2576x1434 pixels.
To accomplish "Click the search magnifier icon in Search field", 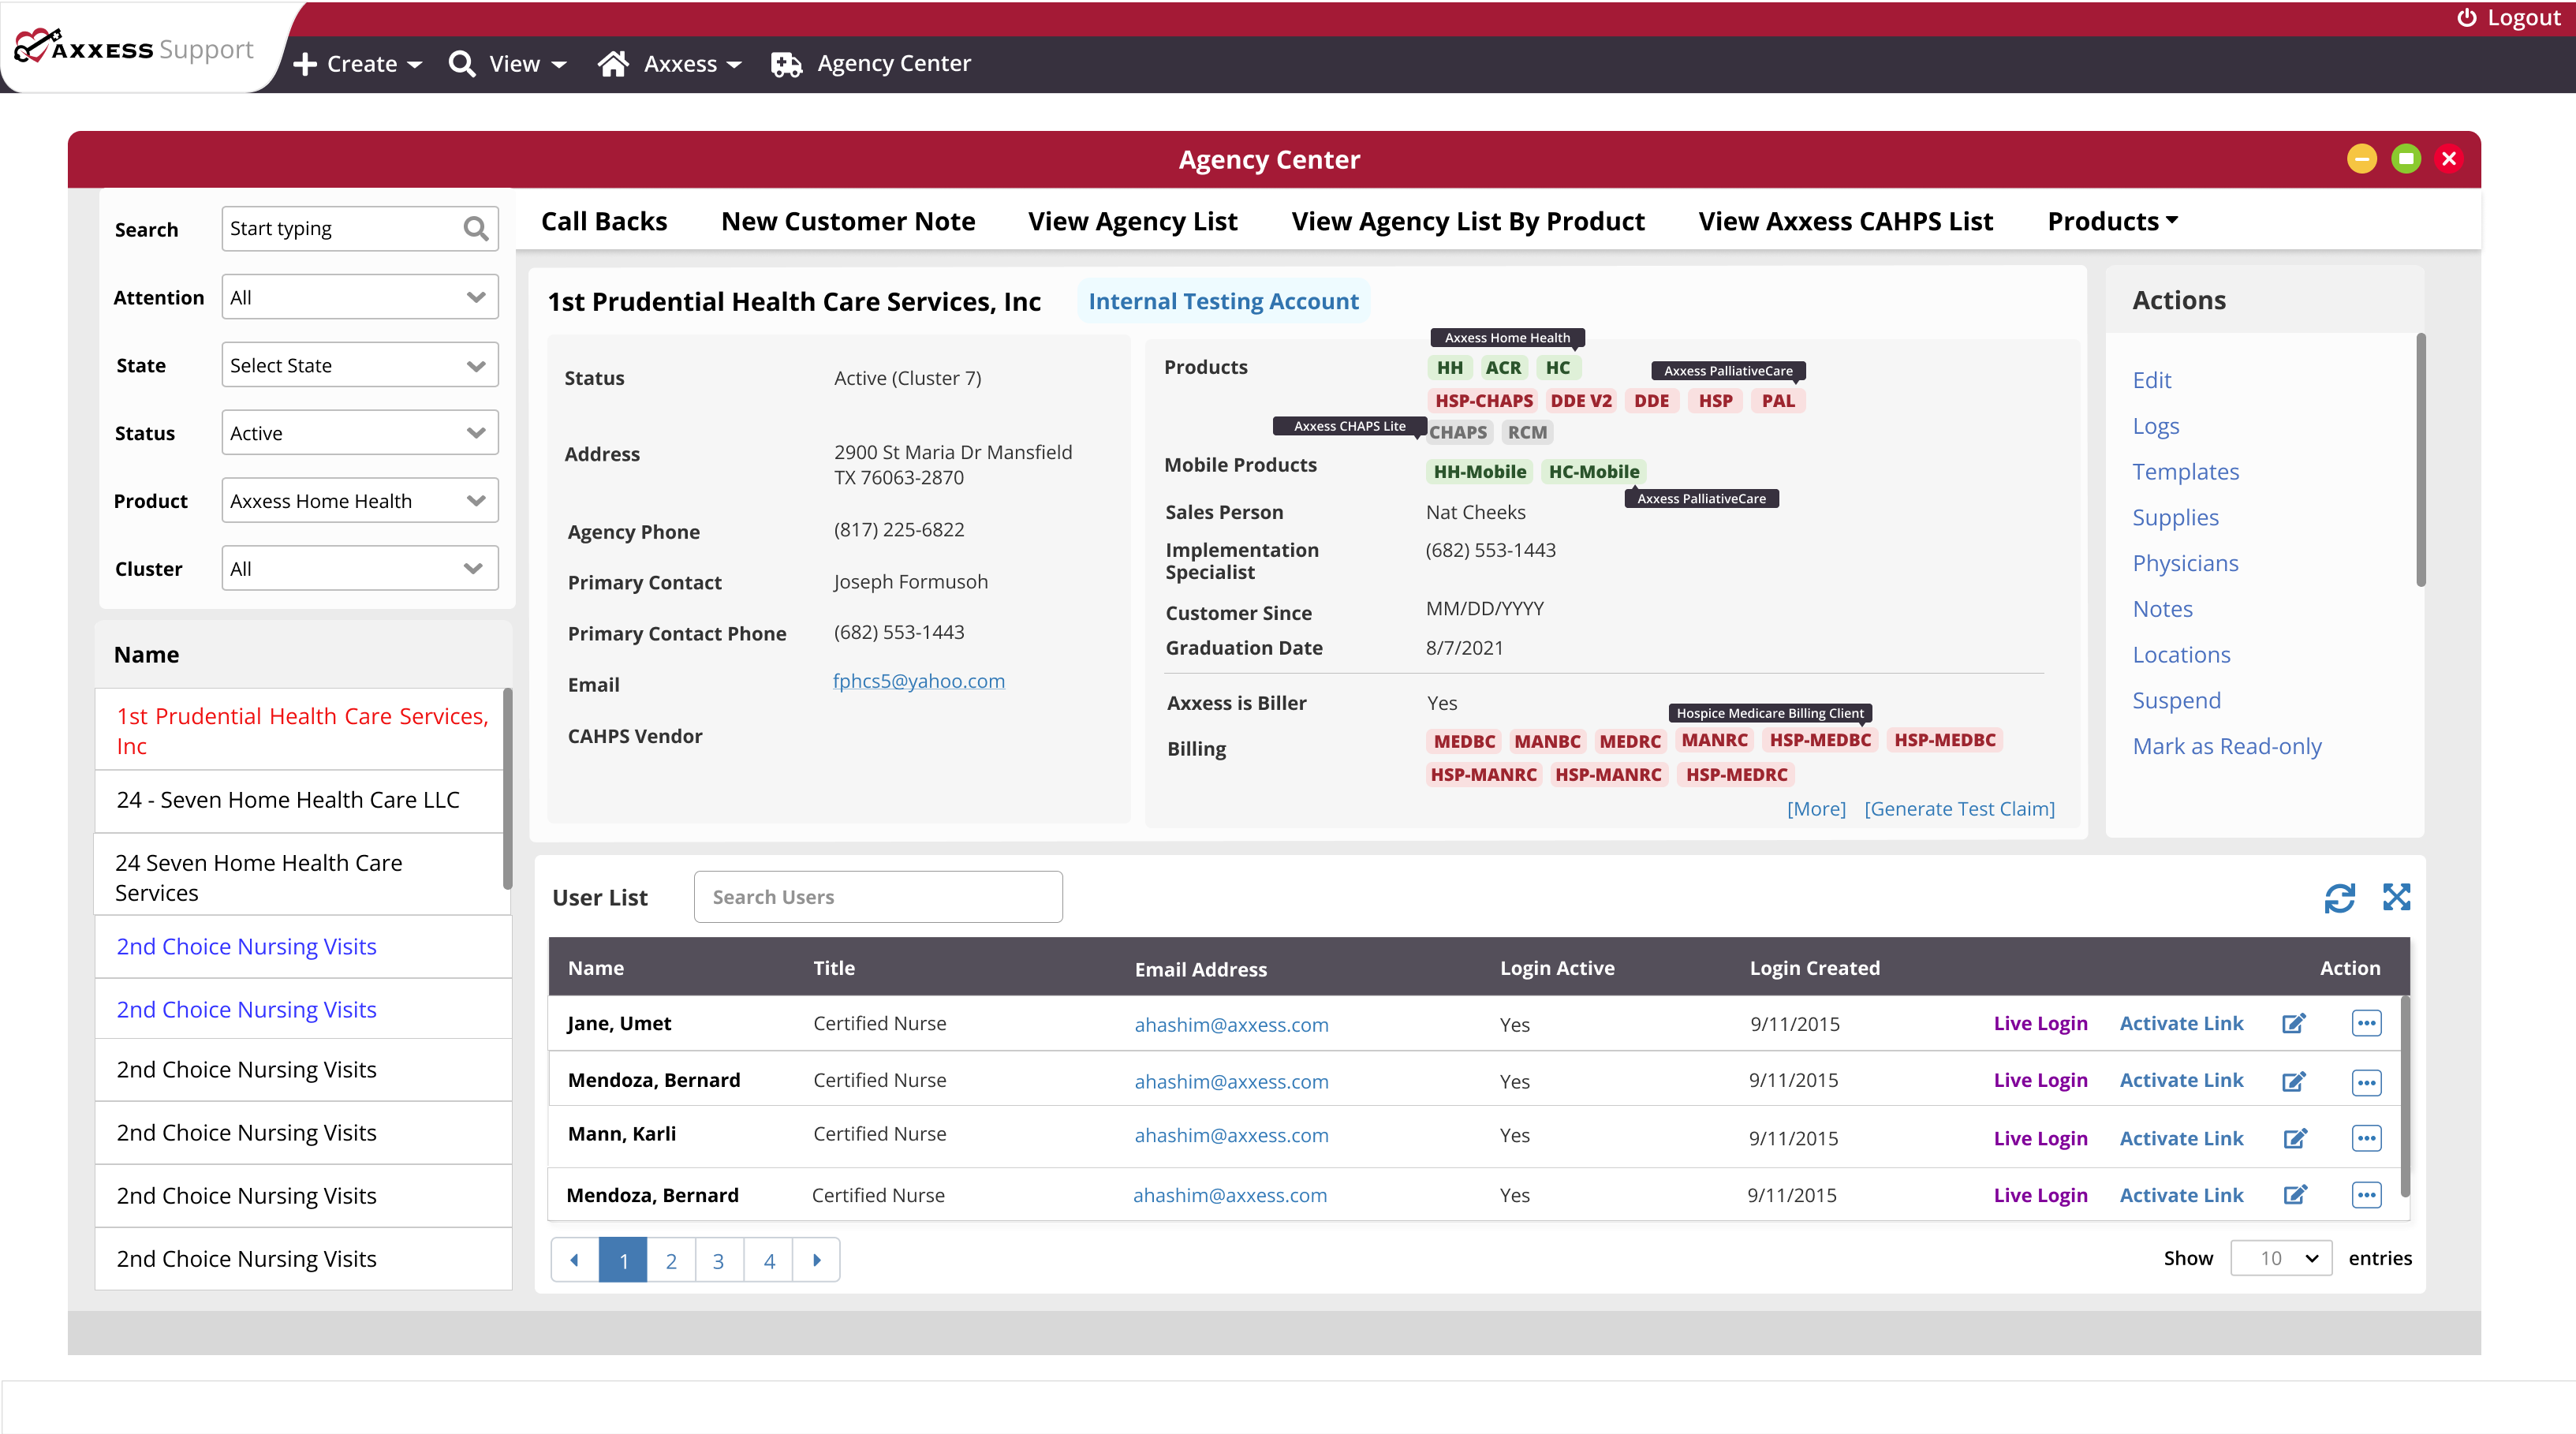I will (475, 229).
